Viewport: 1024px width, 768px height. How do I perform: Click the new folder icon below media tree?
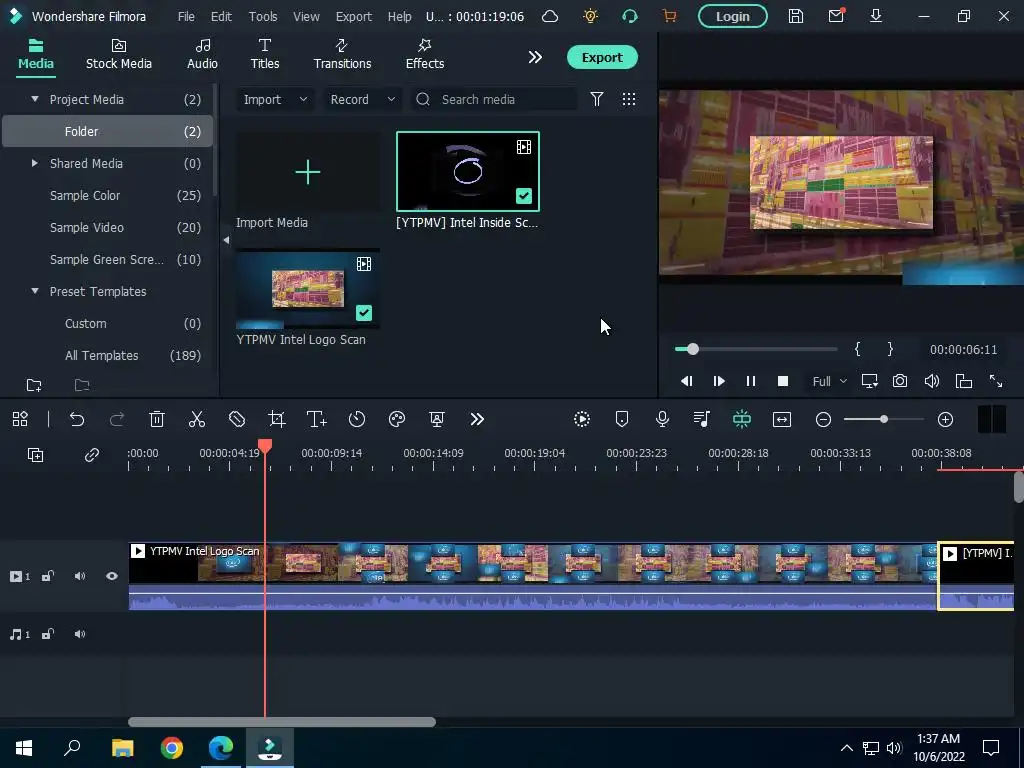click(x=34, y=385)
